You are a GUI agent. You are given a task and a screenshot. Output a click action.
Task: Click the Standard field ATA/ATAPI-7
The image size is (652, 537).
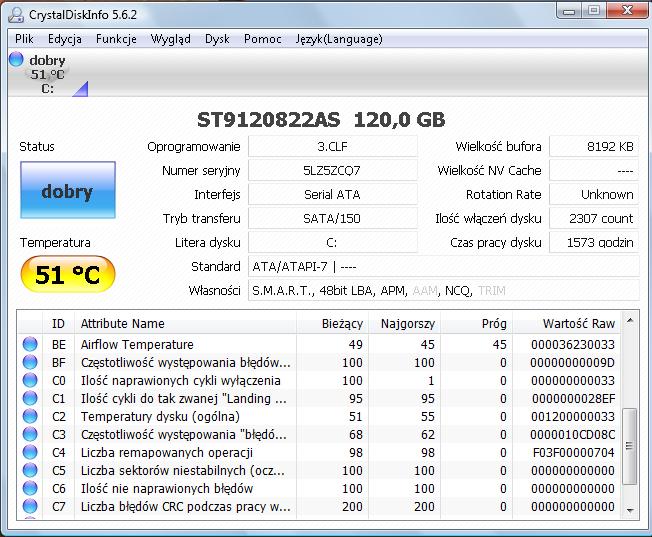point(444,267)
